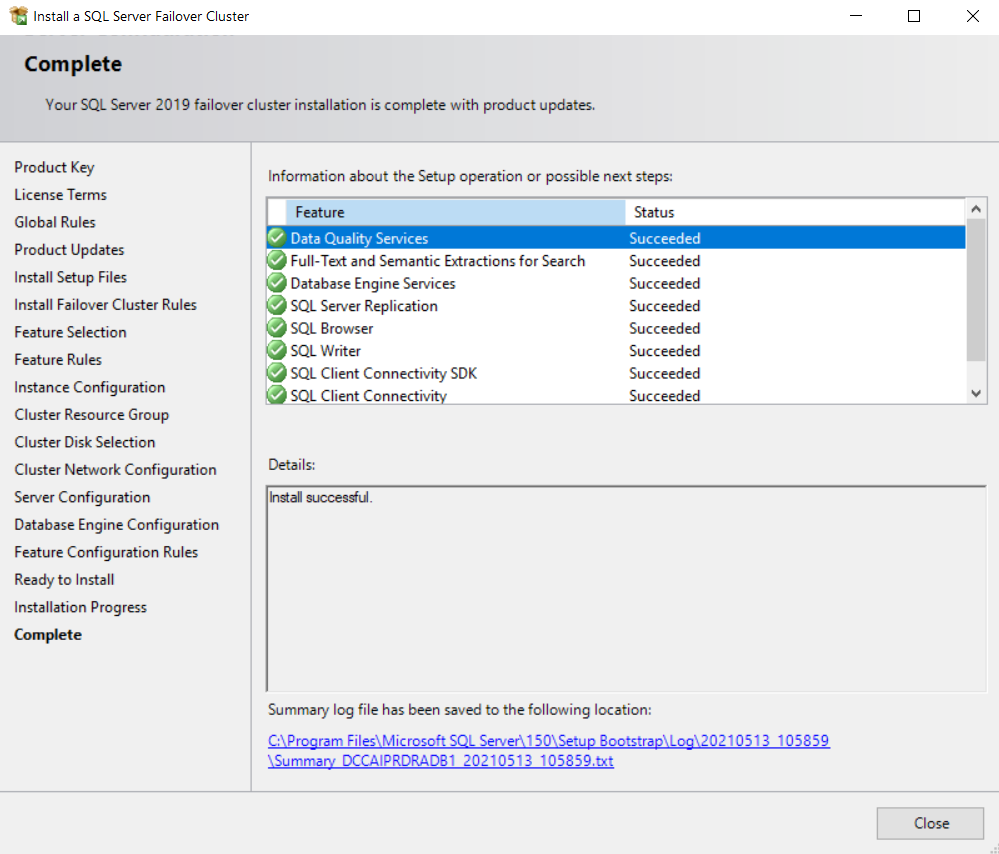This screenshot has height=854, width=999.
Task: Click the feature list vertical scrollbar thumb
Action: coord(975,291)
